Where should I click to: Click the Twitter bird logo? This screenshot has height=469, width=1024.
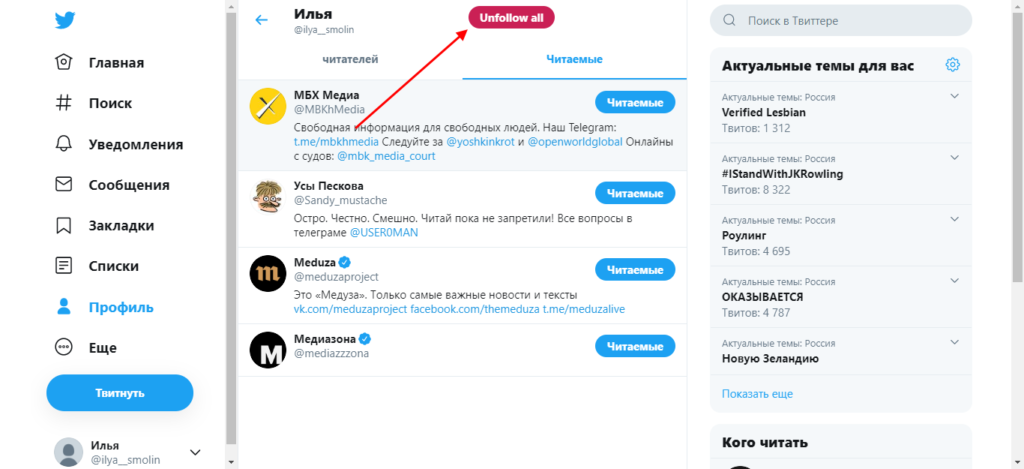(x=64, y=21)
